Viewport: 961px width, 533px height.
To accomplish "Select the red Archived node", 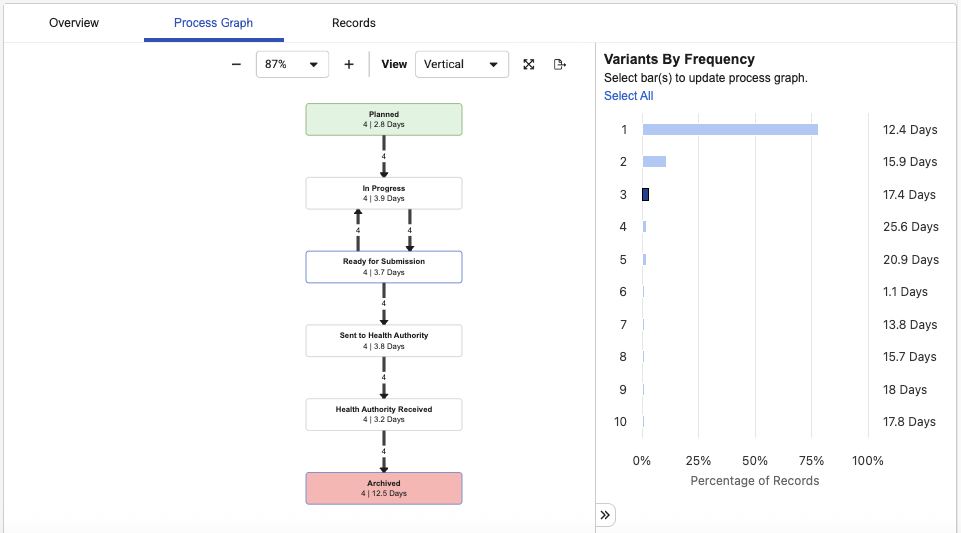I will (384, 488).
